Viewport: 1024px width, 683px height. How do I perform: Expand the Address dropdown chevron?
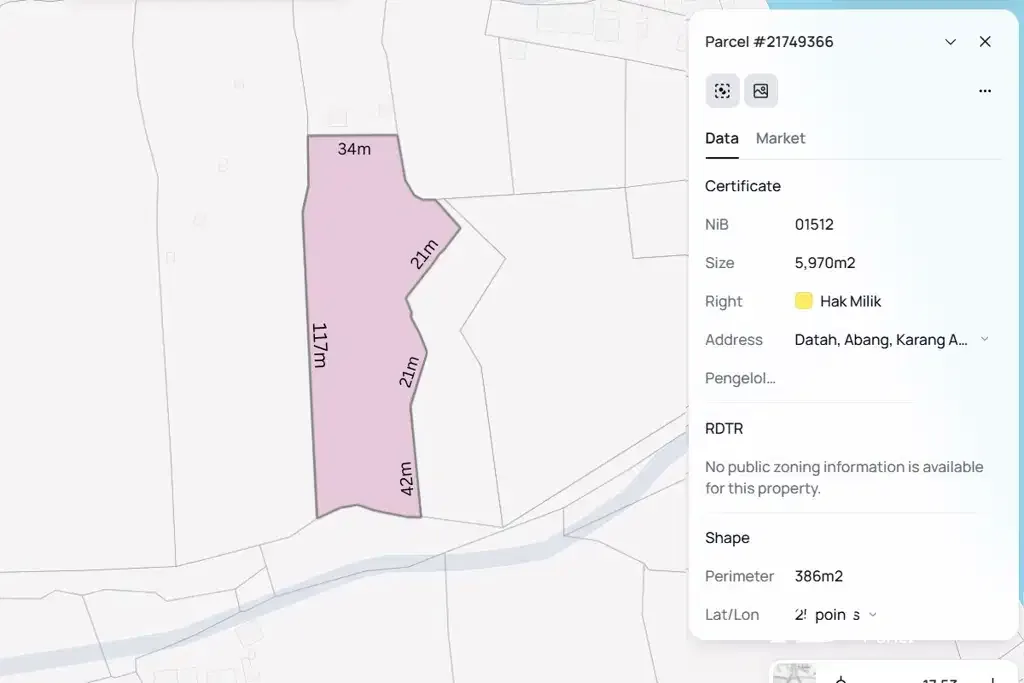985,340
